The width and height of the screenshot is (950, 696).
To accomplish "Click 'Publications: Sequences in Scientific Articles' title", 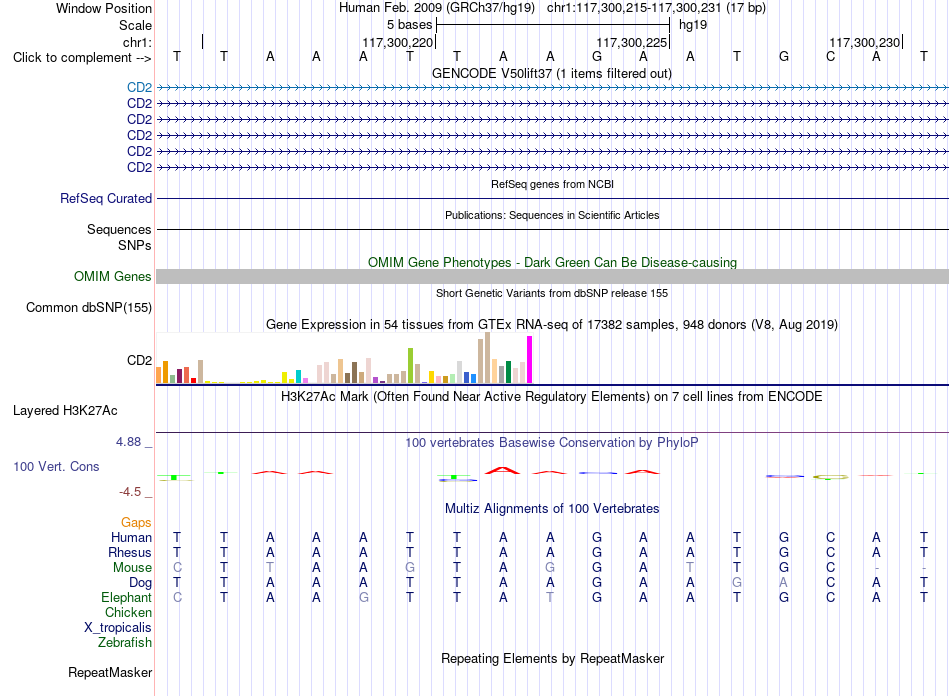I will (x=552, y=215).
